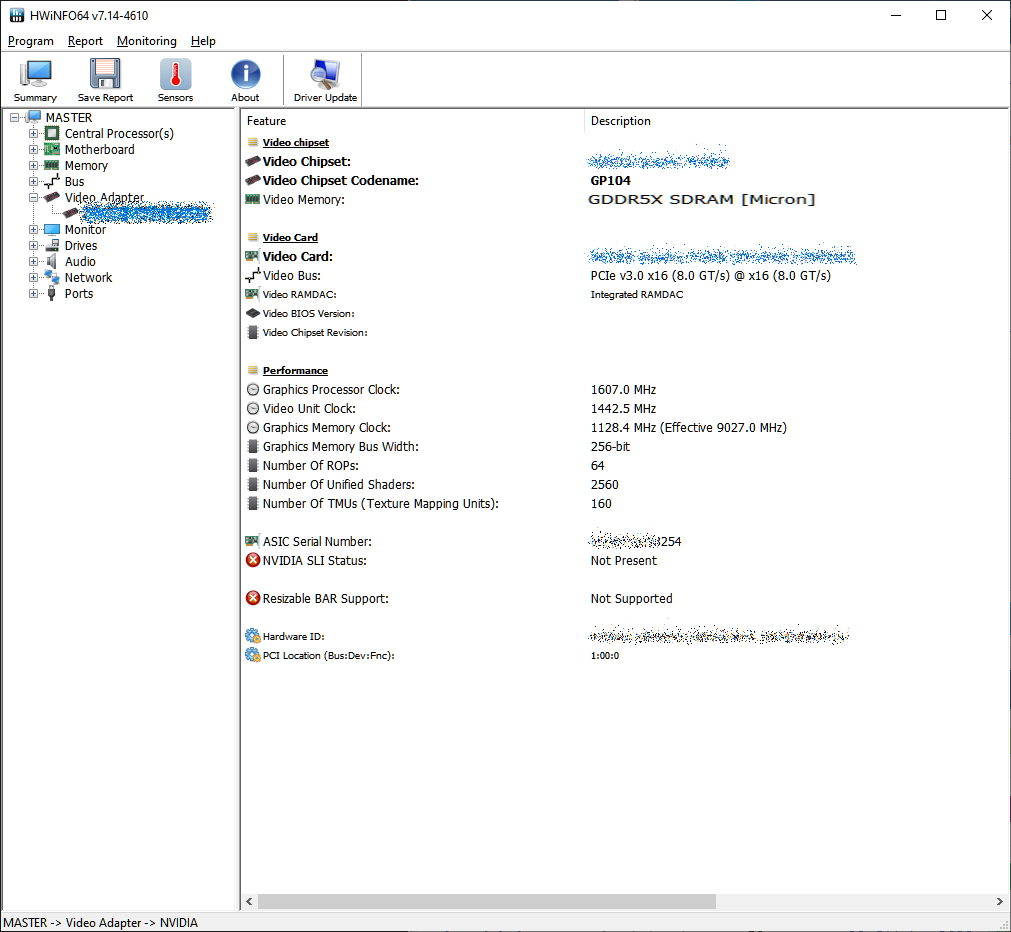The width and height of the screenshot is (1011, 932).
Task: Click the clock icon beside Graphics Memory Clock
Action: [253, 428]
